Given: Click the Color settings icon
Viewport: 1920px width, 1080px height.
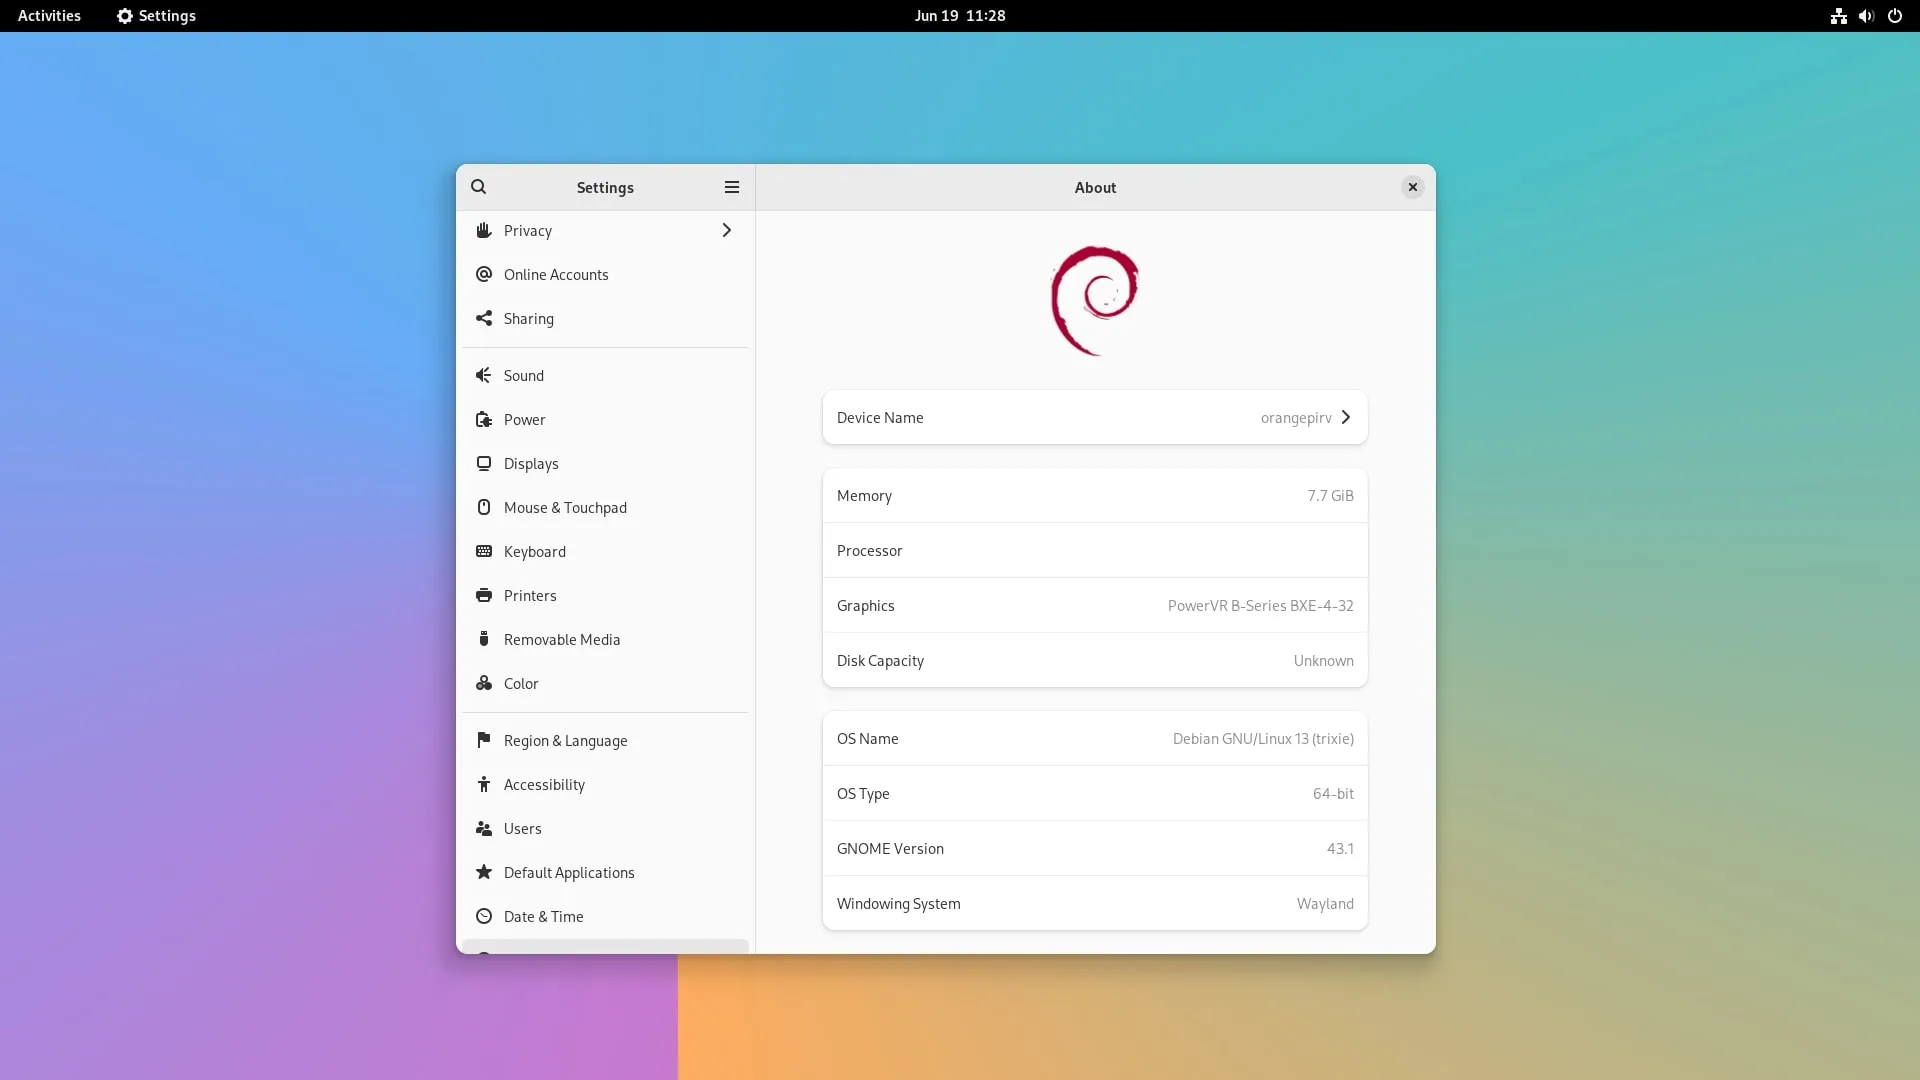Looking at the screenshot, I should pos(484,683).
